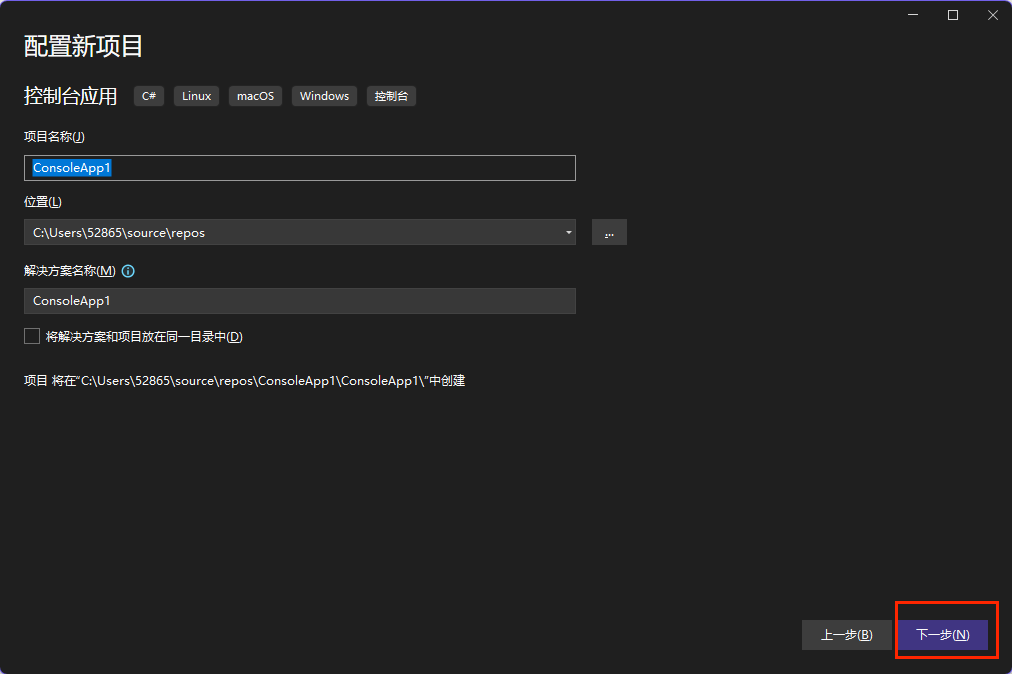Click the 解决方案名称 input field
This screenshot has height=674, width=1012.
pyautogui.click(x=300, y=300)
